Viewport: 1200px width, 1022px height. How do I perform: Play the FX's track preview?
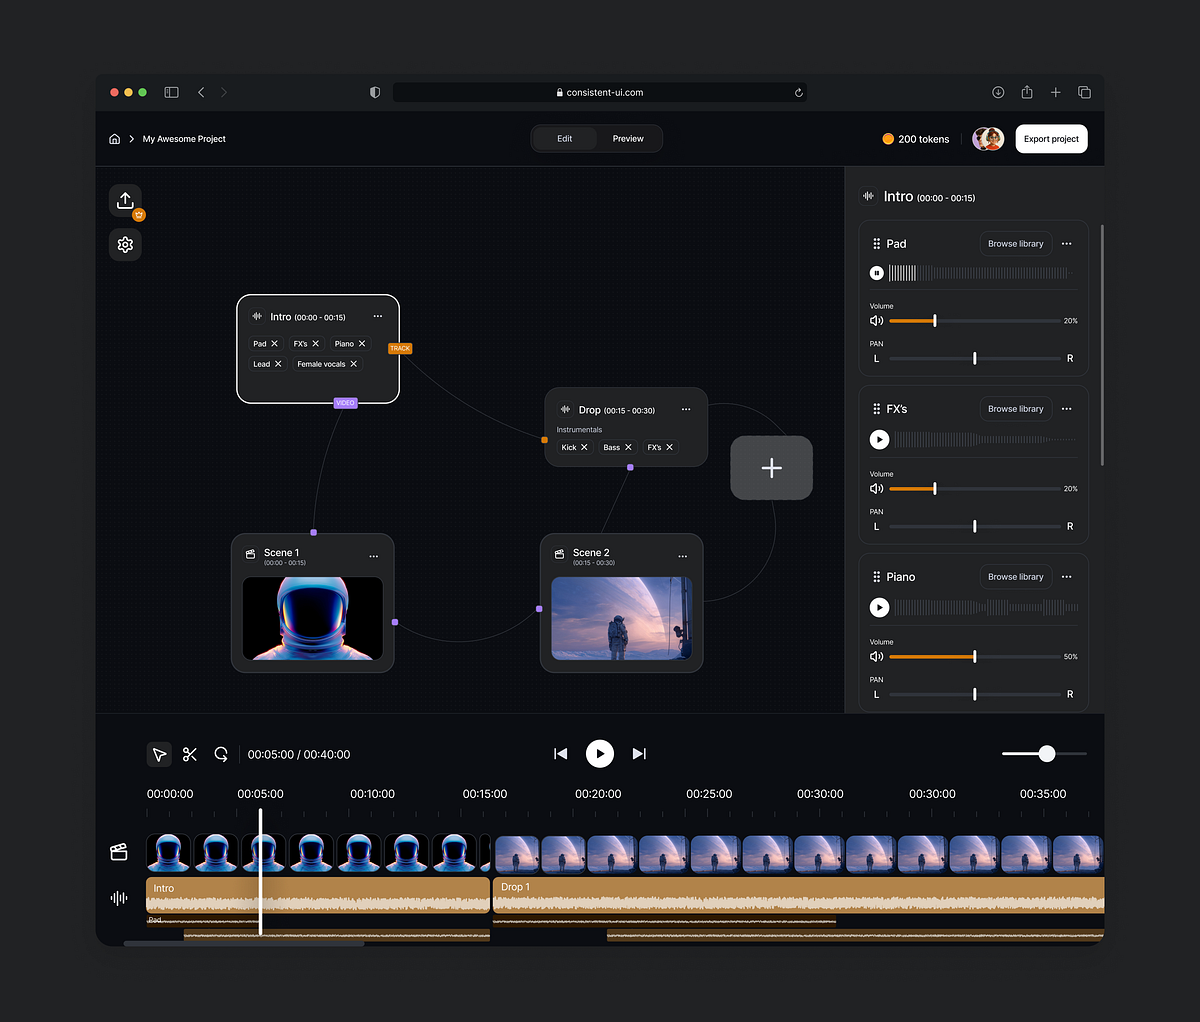point(879,439)
